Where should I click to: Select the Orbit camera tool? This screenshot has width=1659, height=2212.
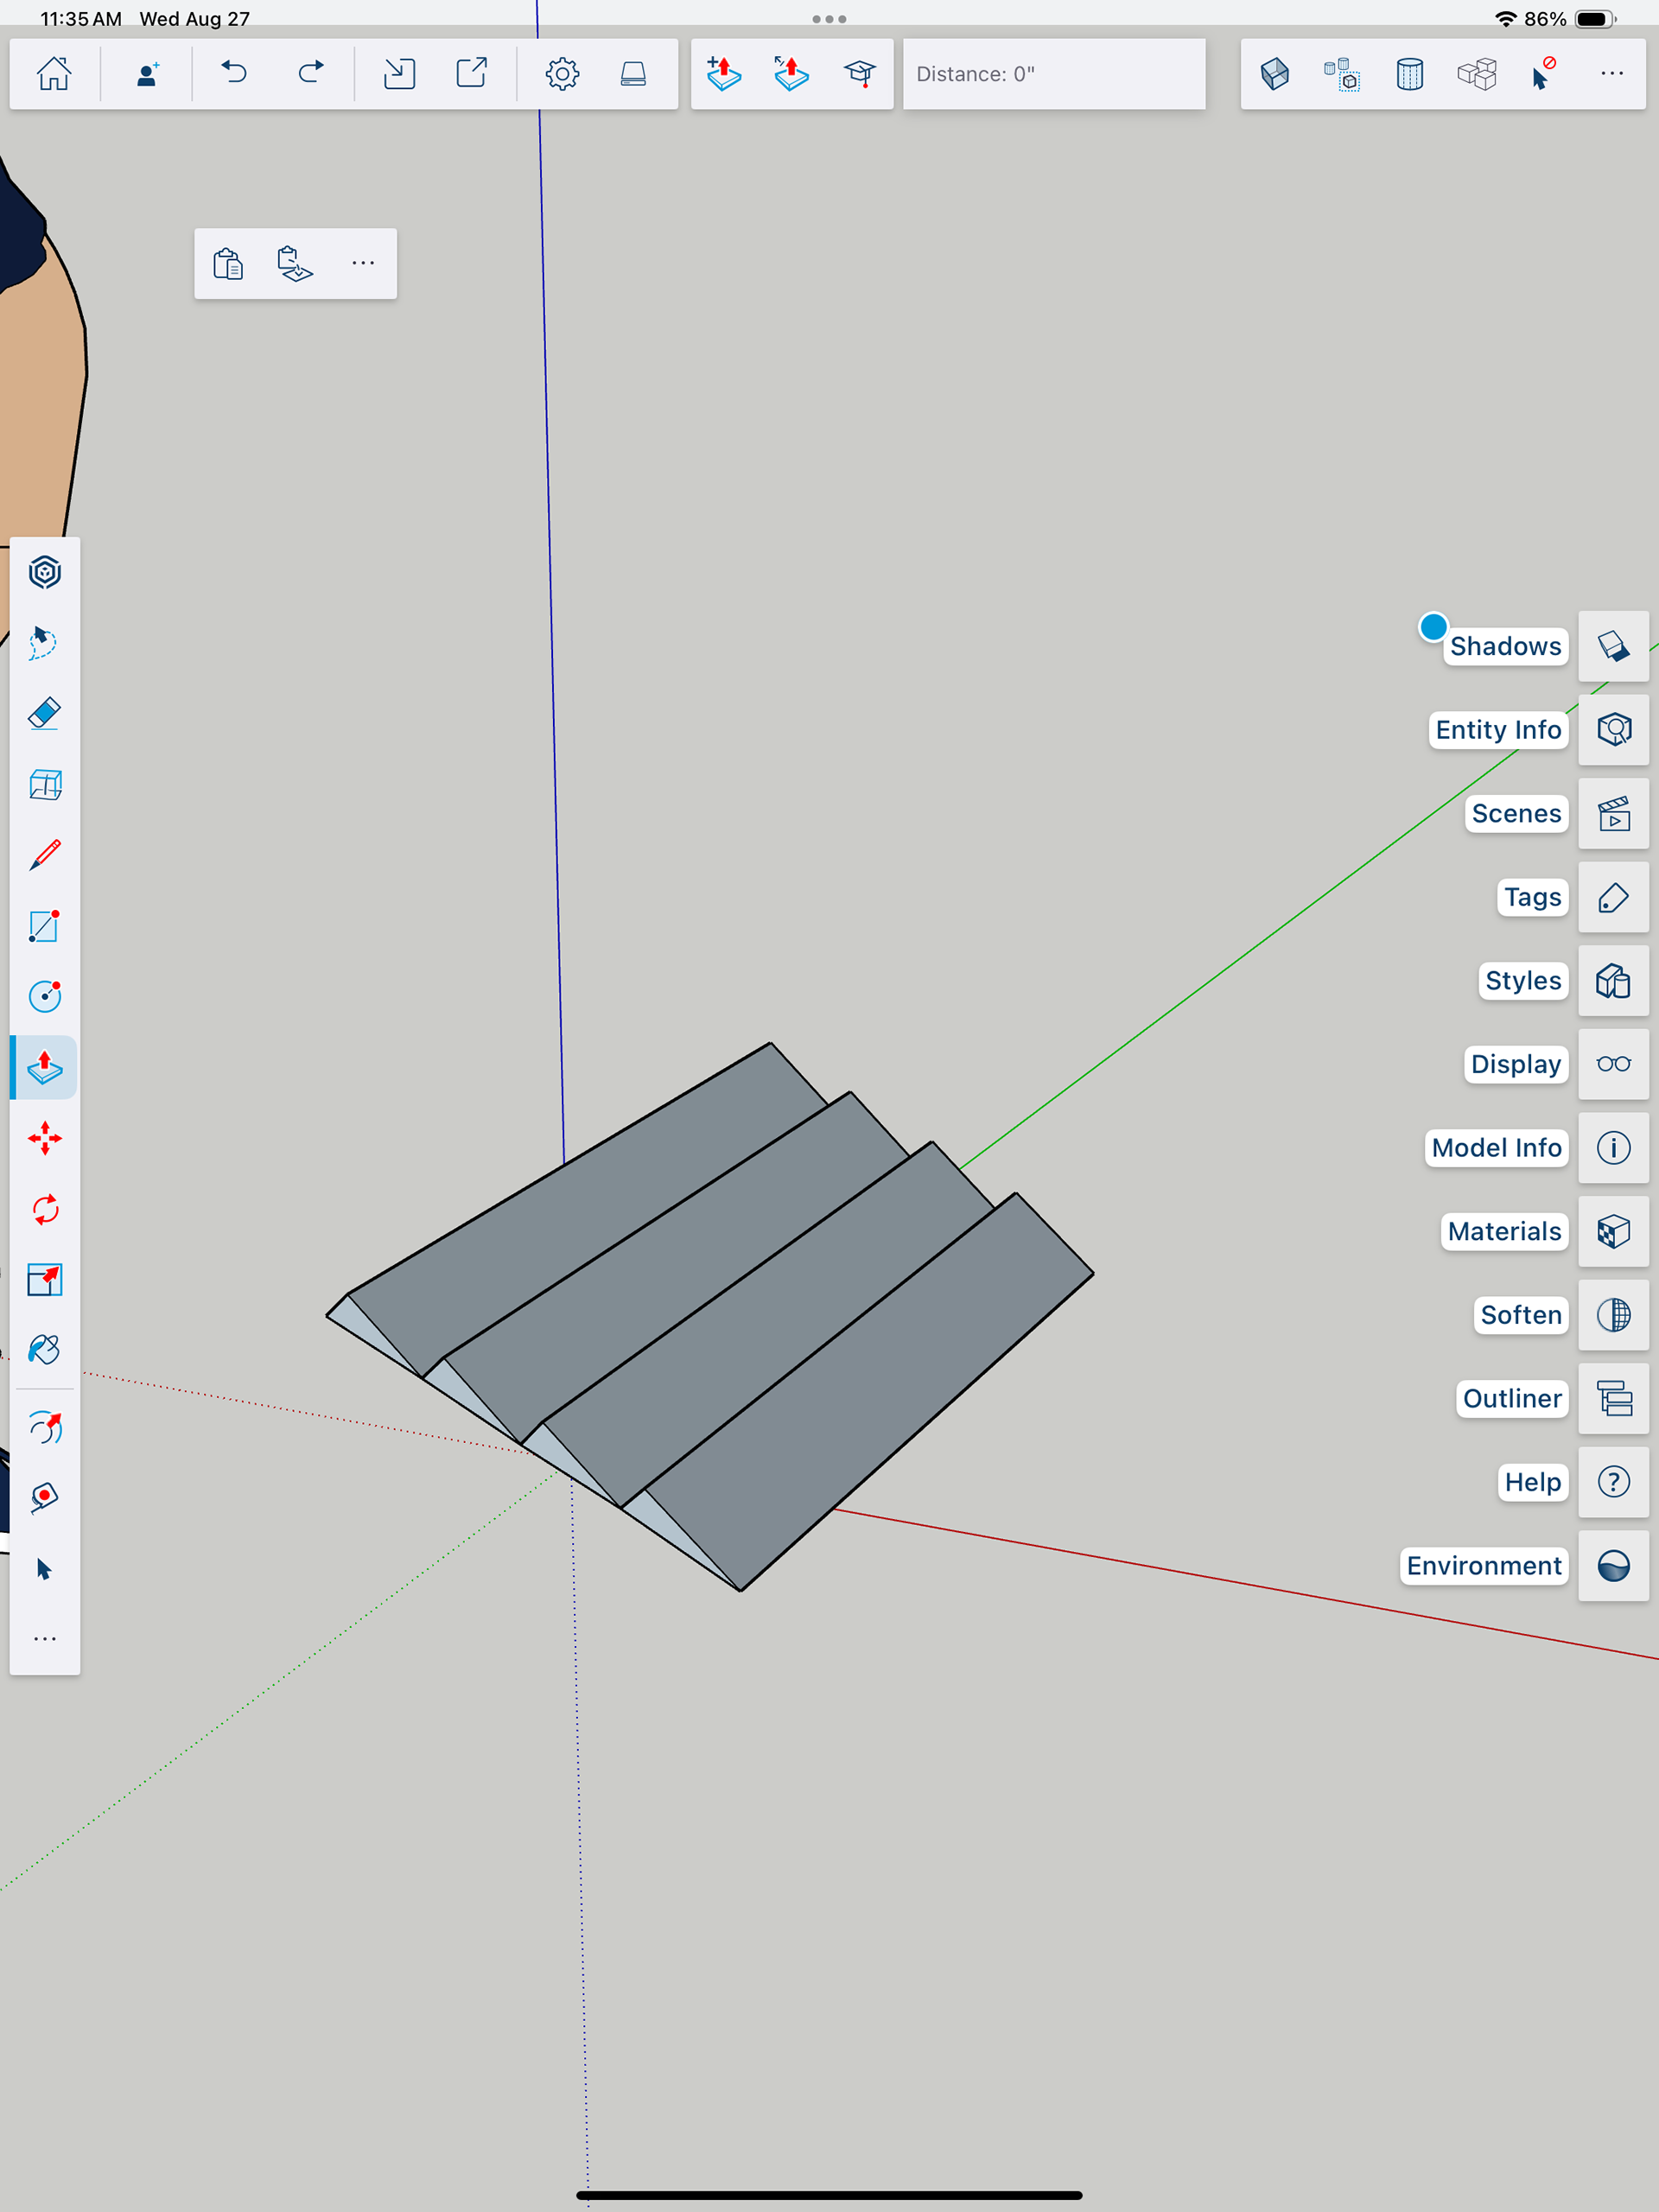click(x=45, y=1428)
